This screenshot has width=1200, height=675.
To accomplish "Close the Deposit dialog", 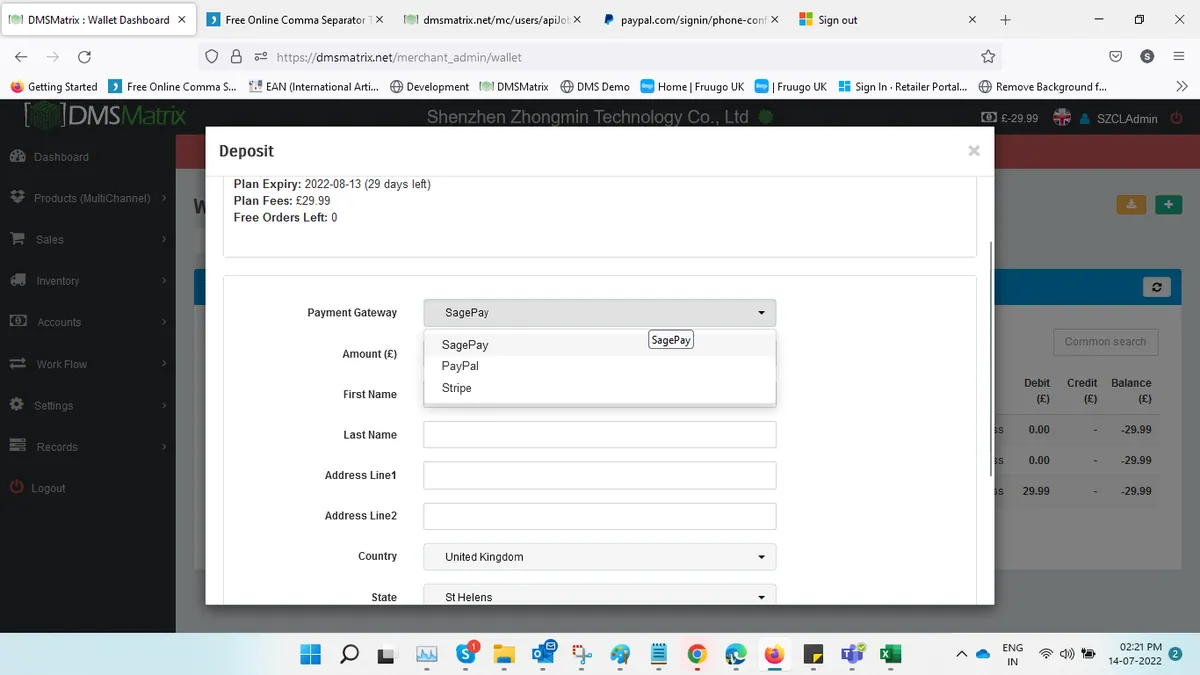I will (974, 151).
